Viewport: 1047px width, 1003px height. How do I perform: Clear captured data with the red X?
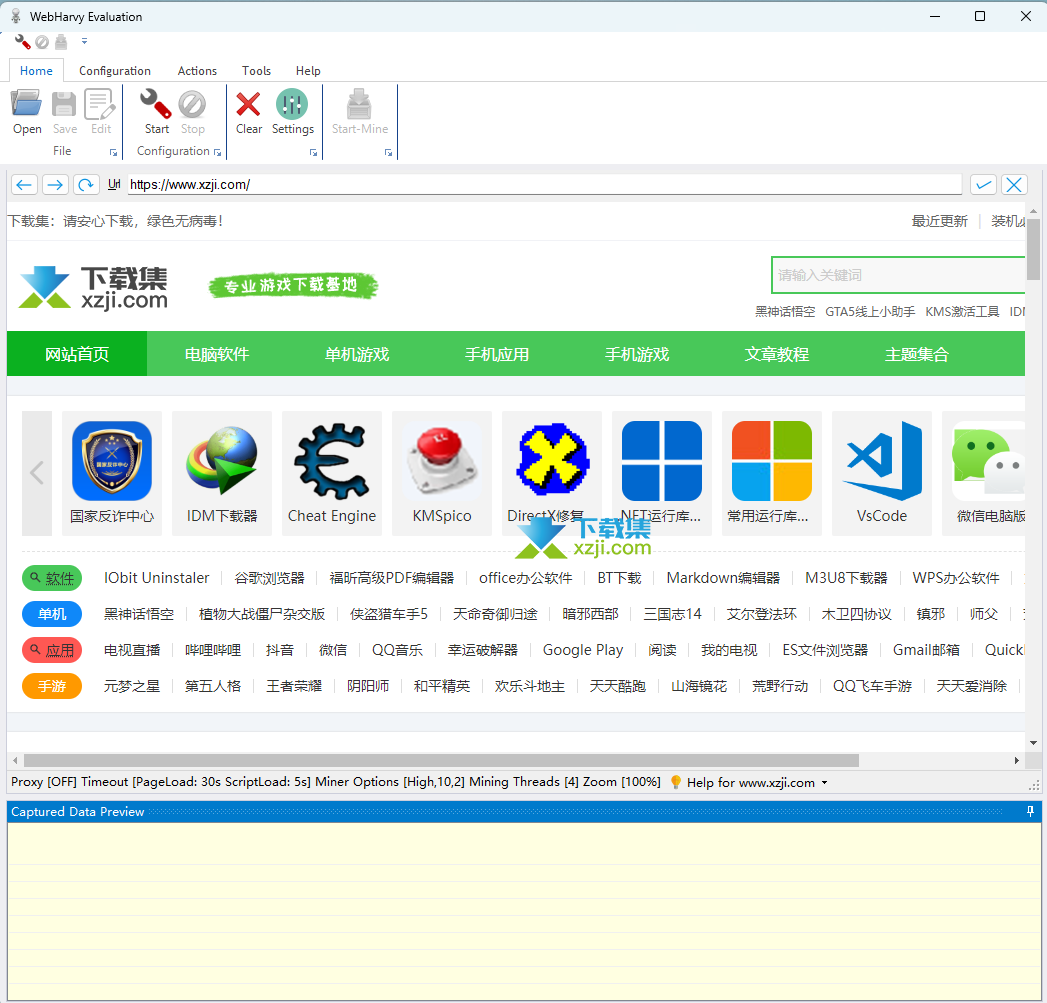[x=248, y=112]
